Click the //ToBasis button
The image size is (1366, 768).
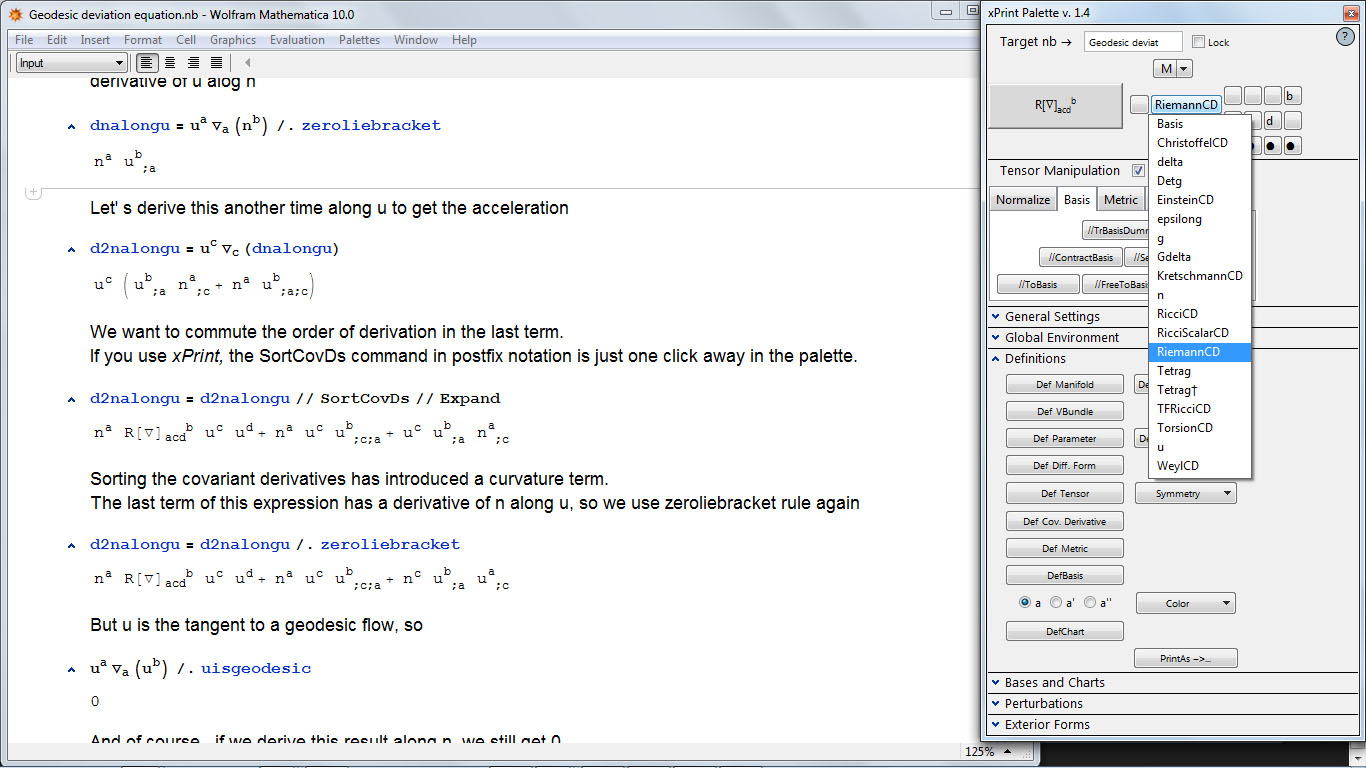pyautogui.click(x=1038, y=285)
